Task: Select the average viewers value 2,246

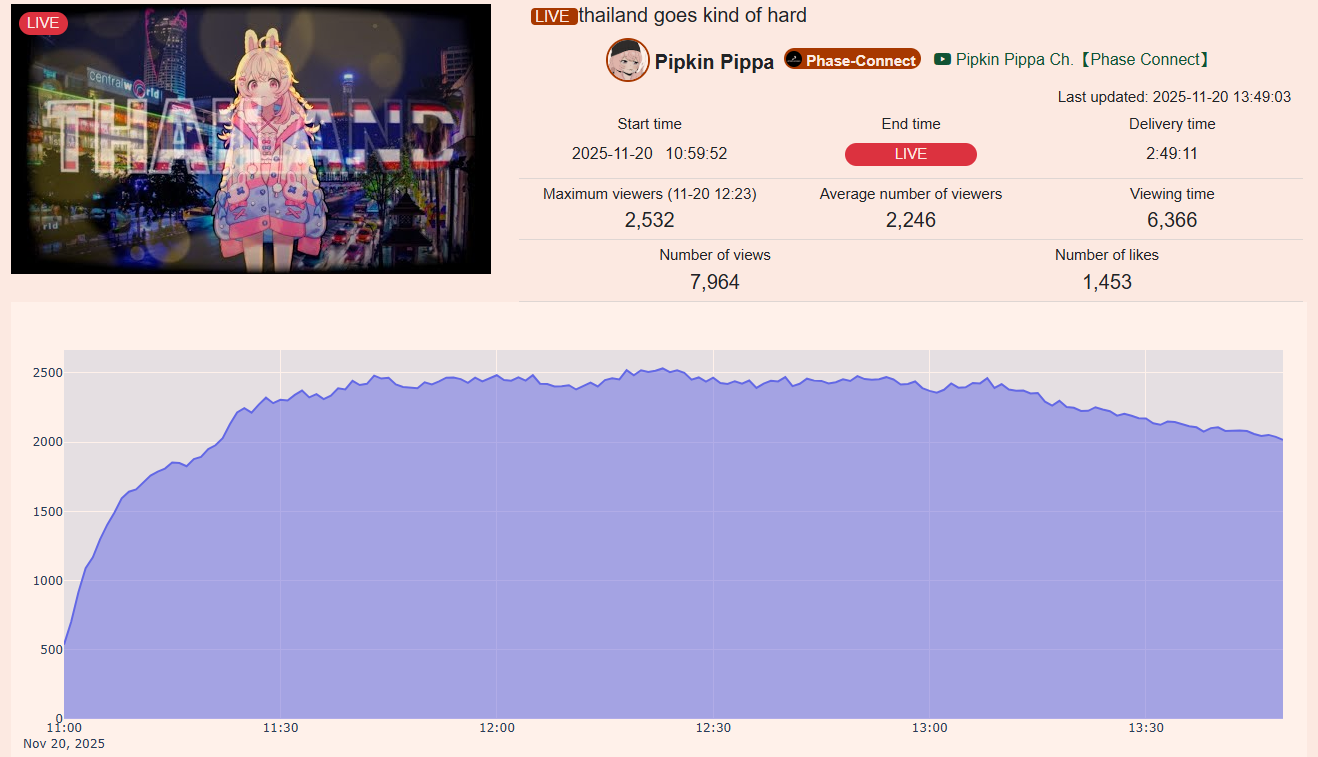Action: (911, 220)
